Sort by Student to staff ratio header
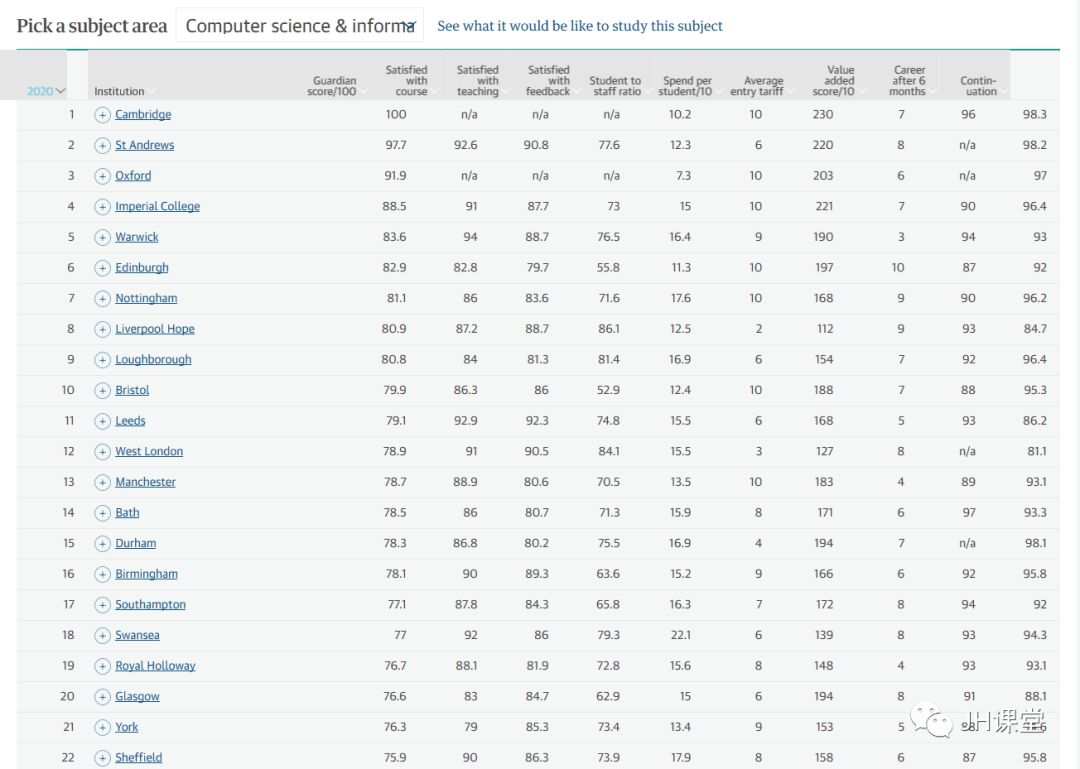1080x769 pixels. coord(617,86)
